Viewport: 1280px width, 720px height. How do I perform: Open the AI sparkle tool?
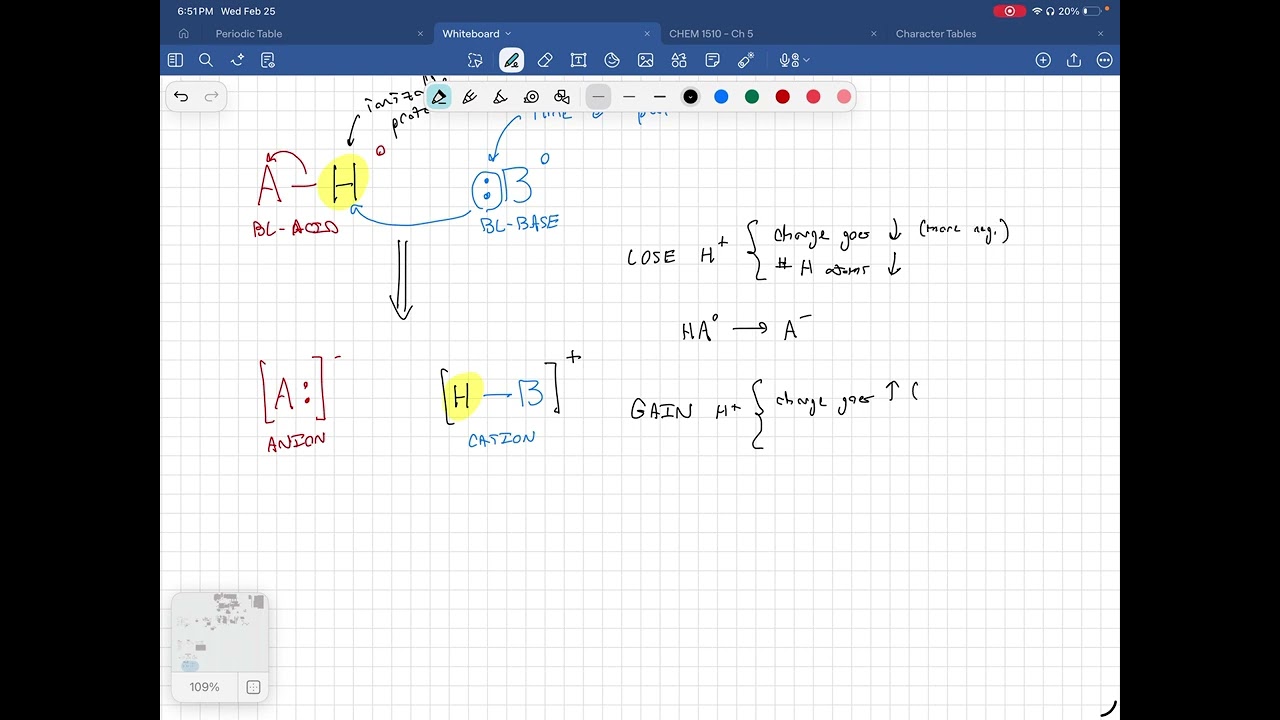point(237,60)
